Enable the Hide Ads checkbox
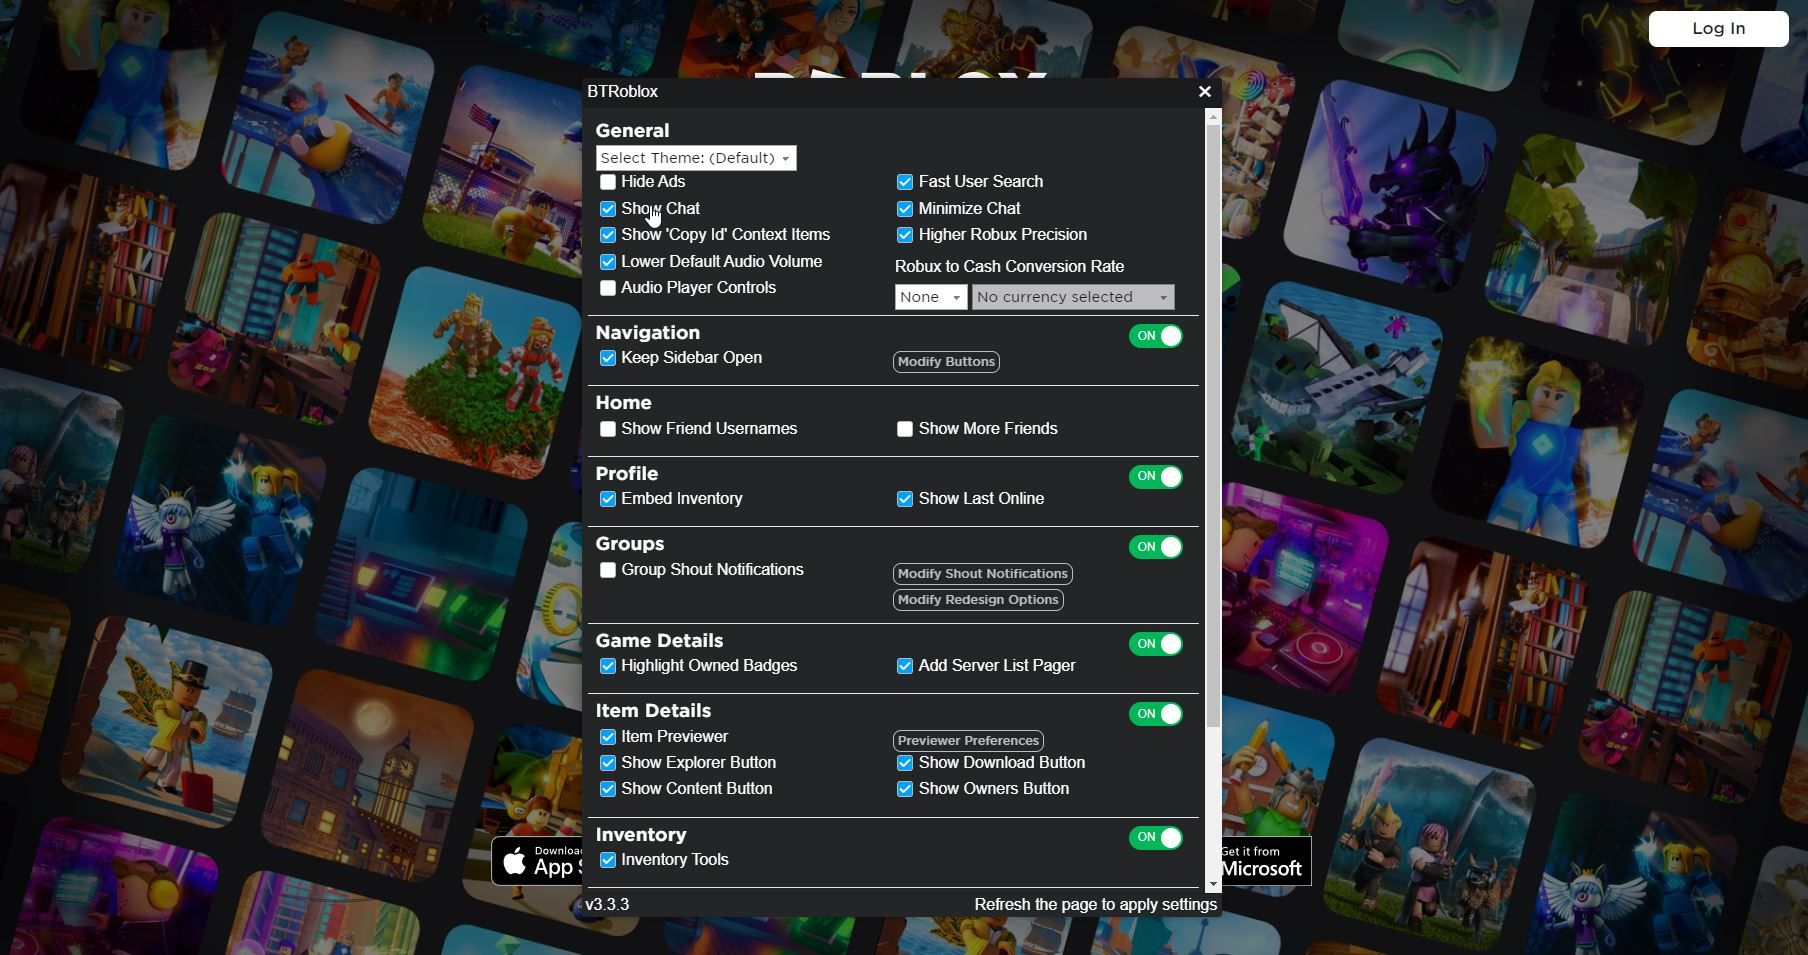Screen dimensions: 1808x955 (608, 182)
